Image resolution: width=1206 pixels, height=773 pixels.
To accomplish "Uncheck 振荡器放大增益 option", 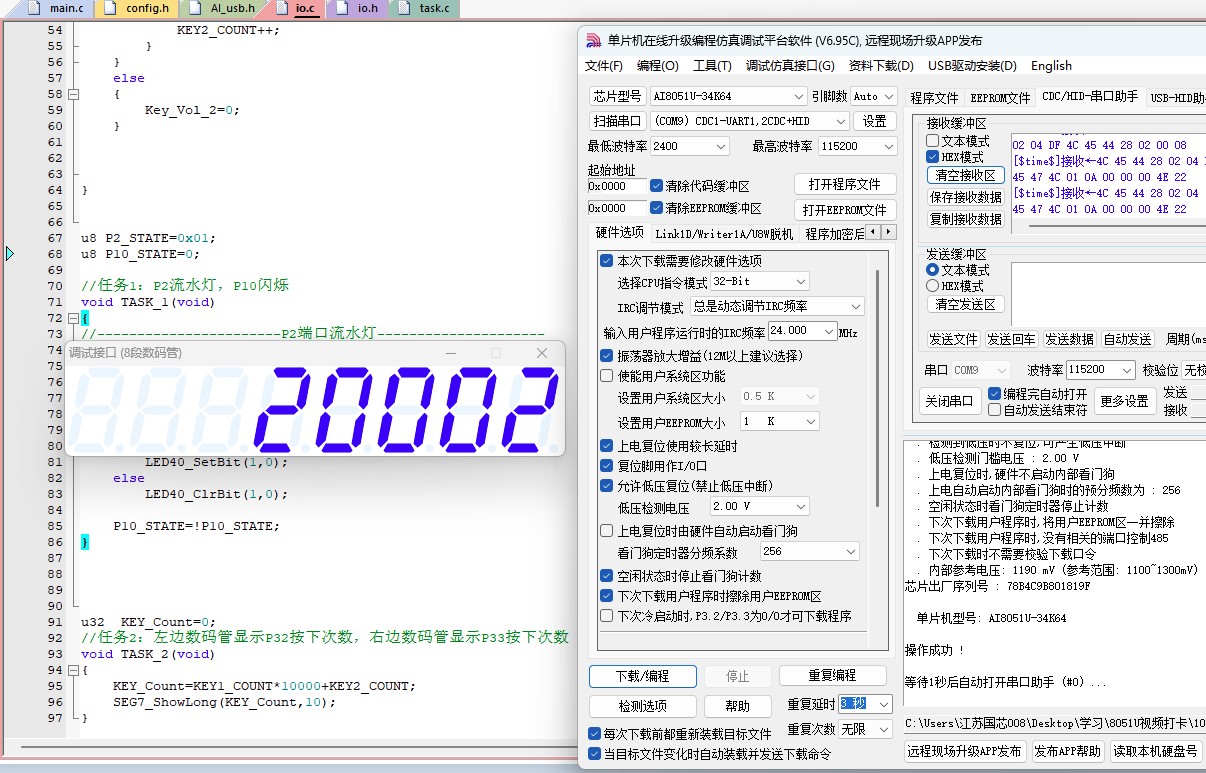I will pyautogui.click(x=606, y=356).
